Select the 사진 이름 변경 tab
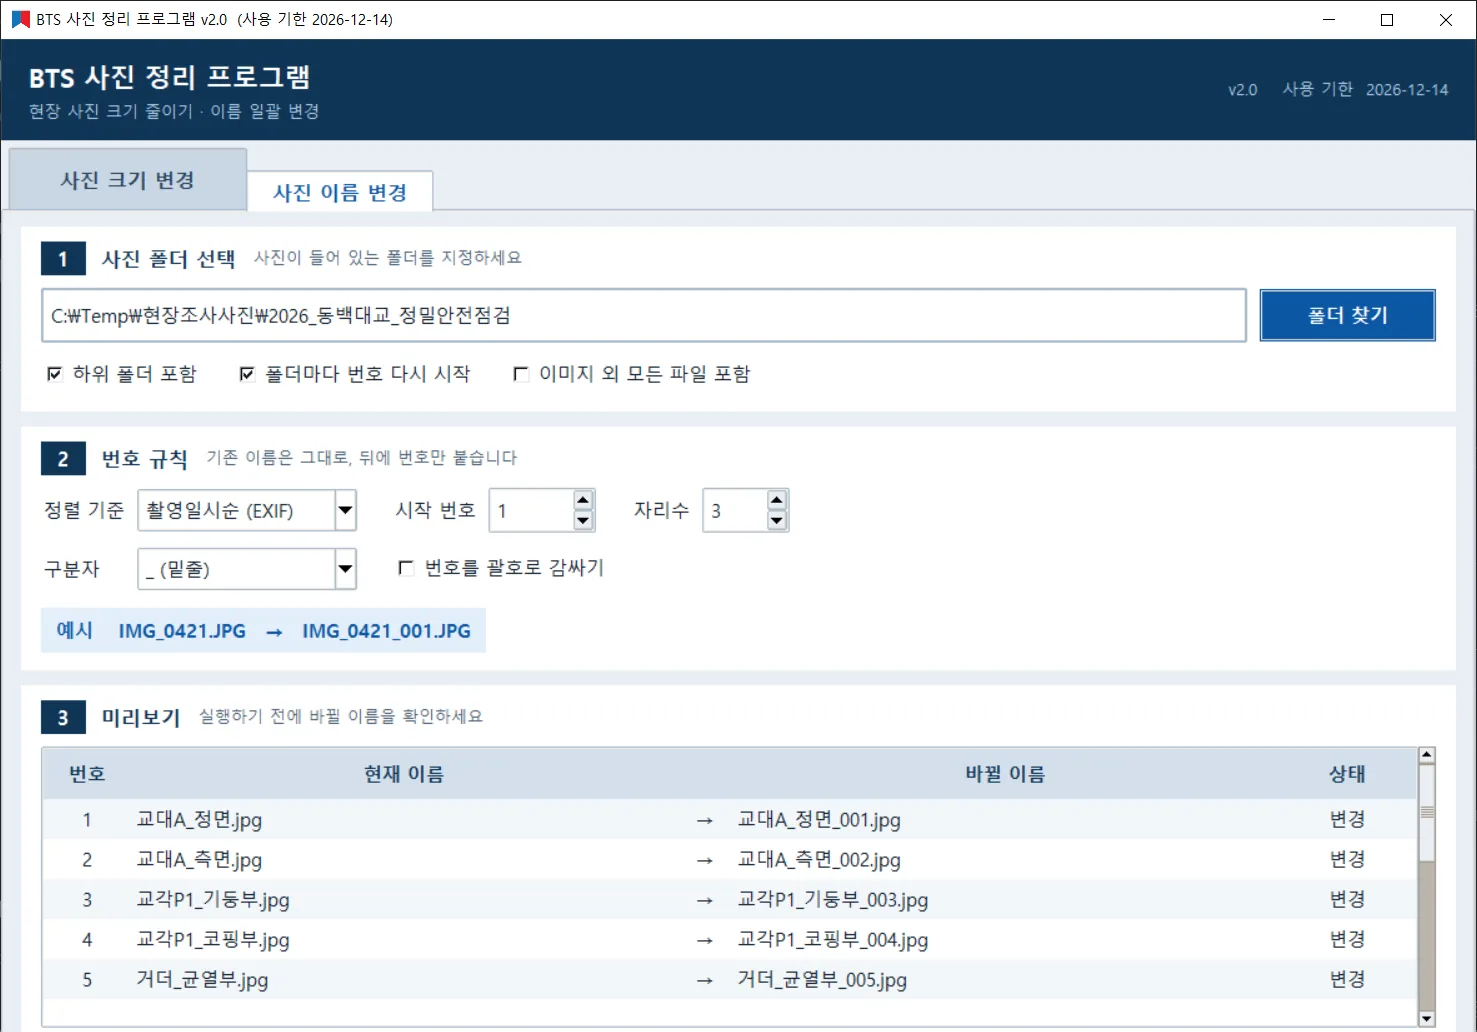The image size is (1477, 1032). tap(340, 192)
